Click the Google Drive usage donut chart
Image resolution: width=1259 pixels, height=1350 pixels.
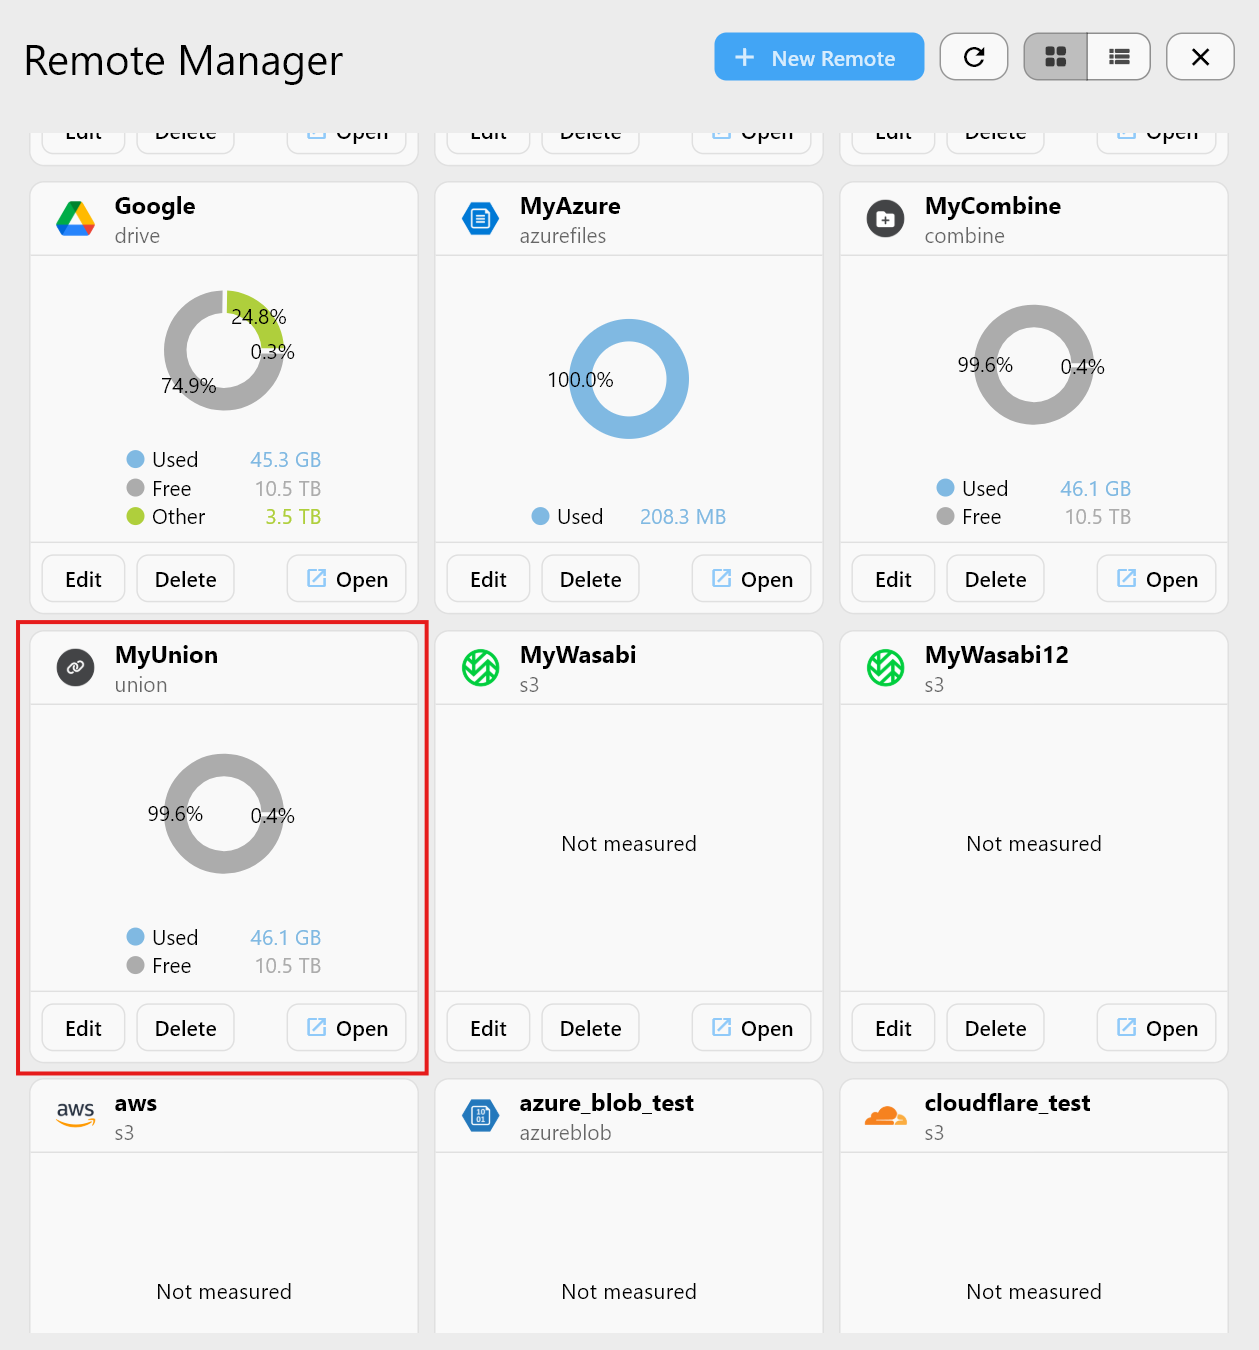coord(224,351)
